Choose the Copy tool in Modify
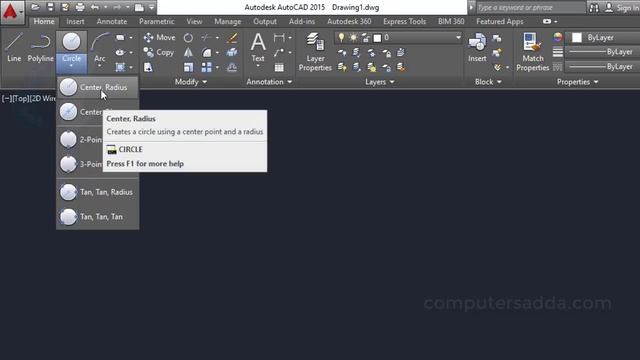The image size is (640, 360). pos(159,52)
